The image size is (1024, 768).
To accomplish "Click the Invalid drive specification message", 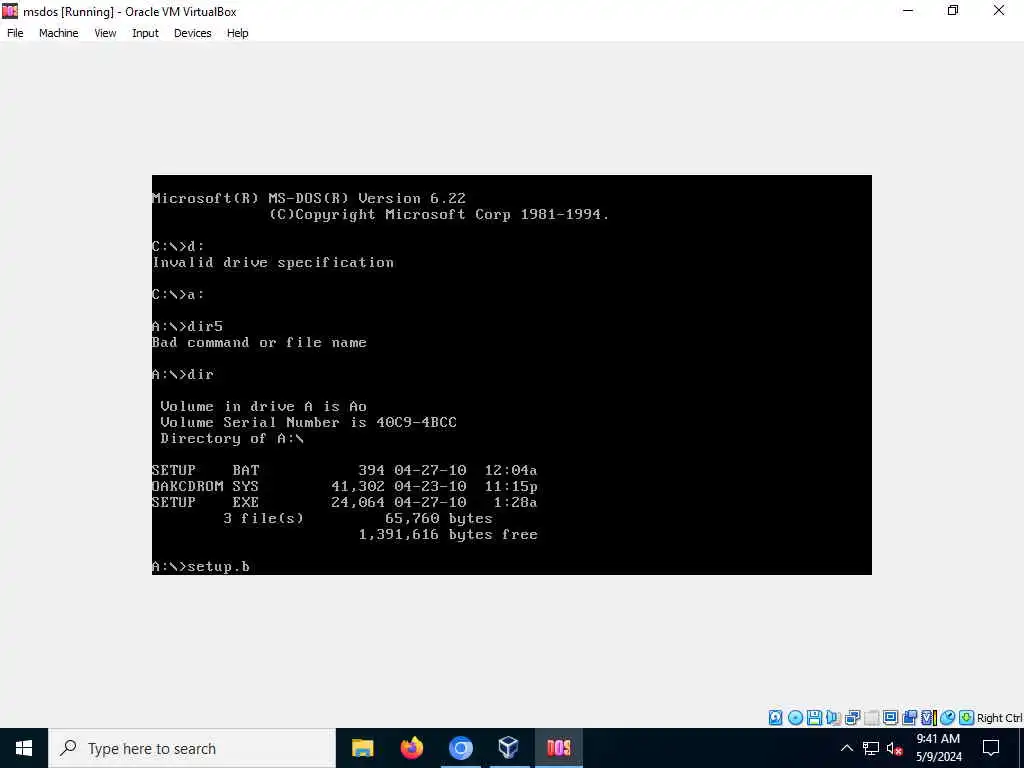I will tap(273, 263).
